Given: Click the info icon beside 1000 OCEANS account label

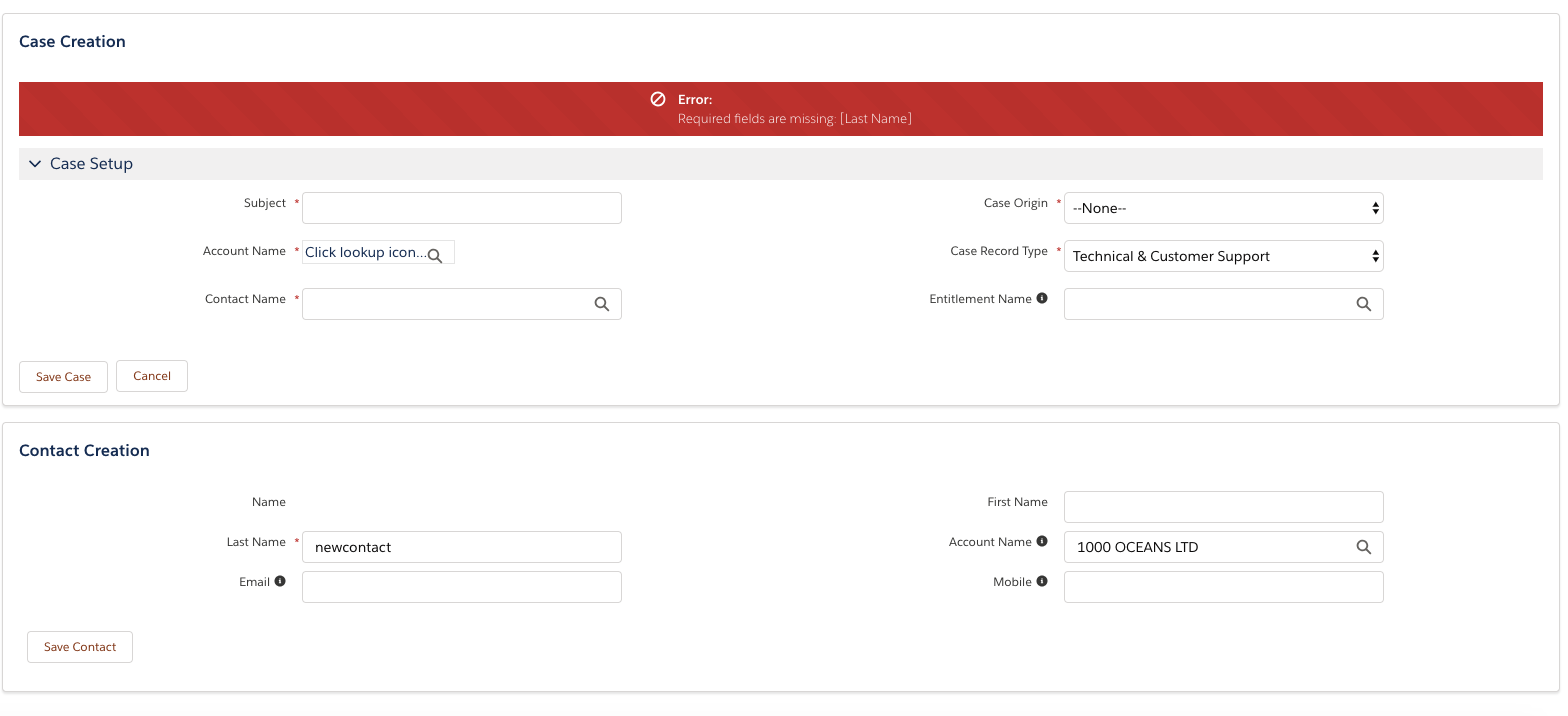Looking at the screenshot, I should point(1042,541).
